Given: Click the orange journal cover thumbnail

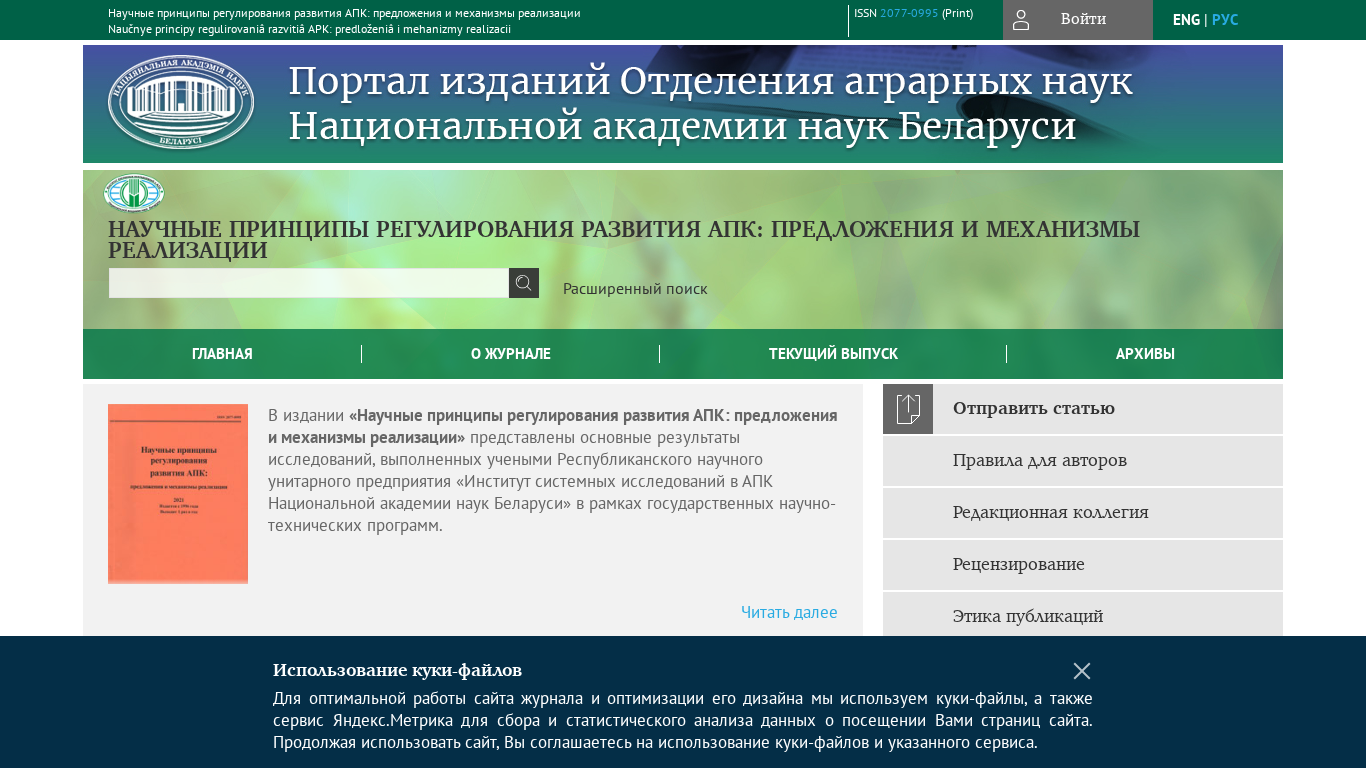Looking at the screenshot, I should coord(178,494).
